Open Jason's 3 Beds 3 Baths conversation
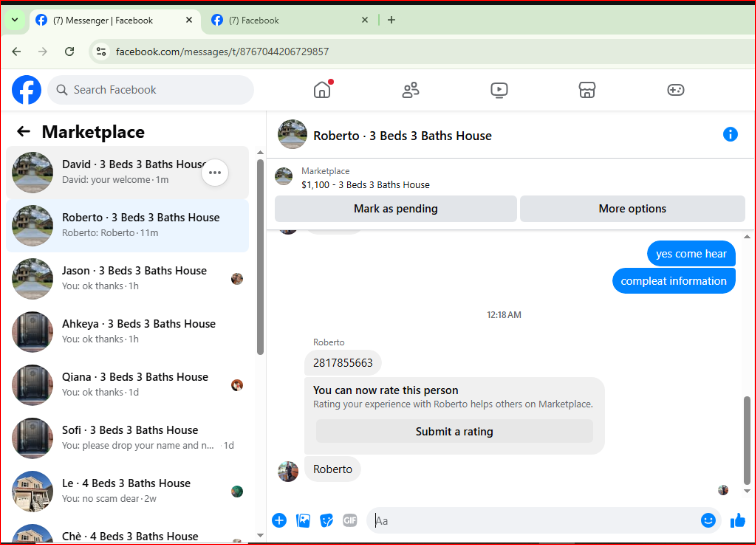Screen dimensions: 756x545 (x=127, y=279)
